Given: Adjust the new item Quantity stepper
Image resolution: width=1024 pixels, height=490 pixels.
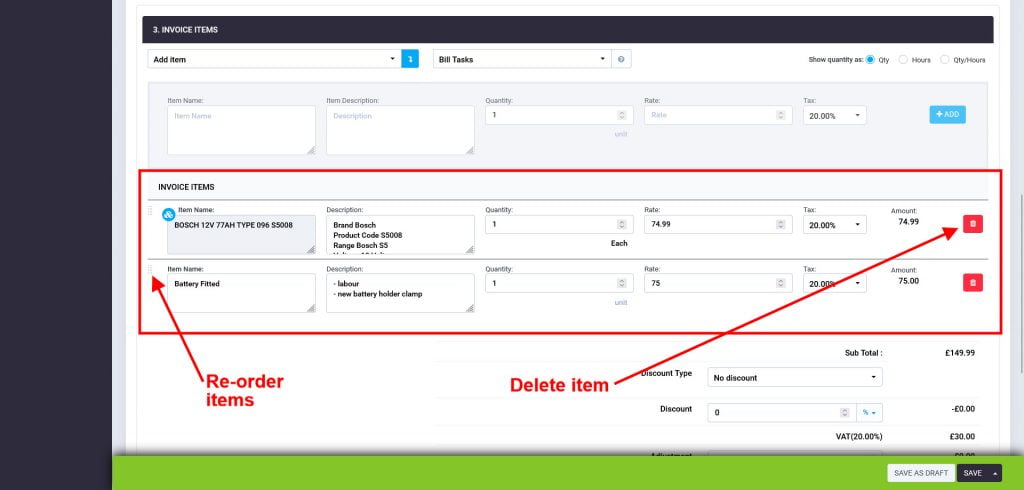Looking at the screenshot, I should [621, 115].
